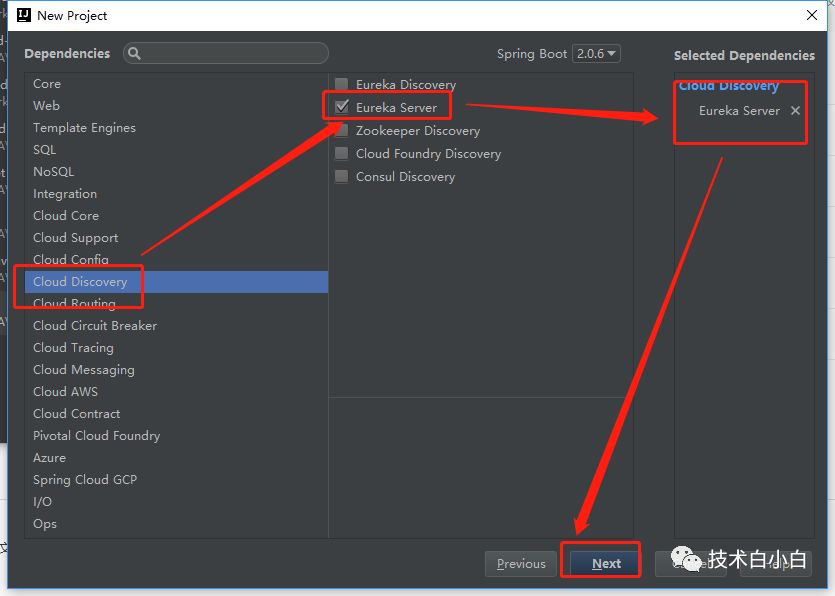This screenshot has width=835, height=596.
Task: Click the Cloud Discovery heading in selected panel
Action: 728,86
